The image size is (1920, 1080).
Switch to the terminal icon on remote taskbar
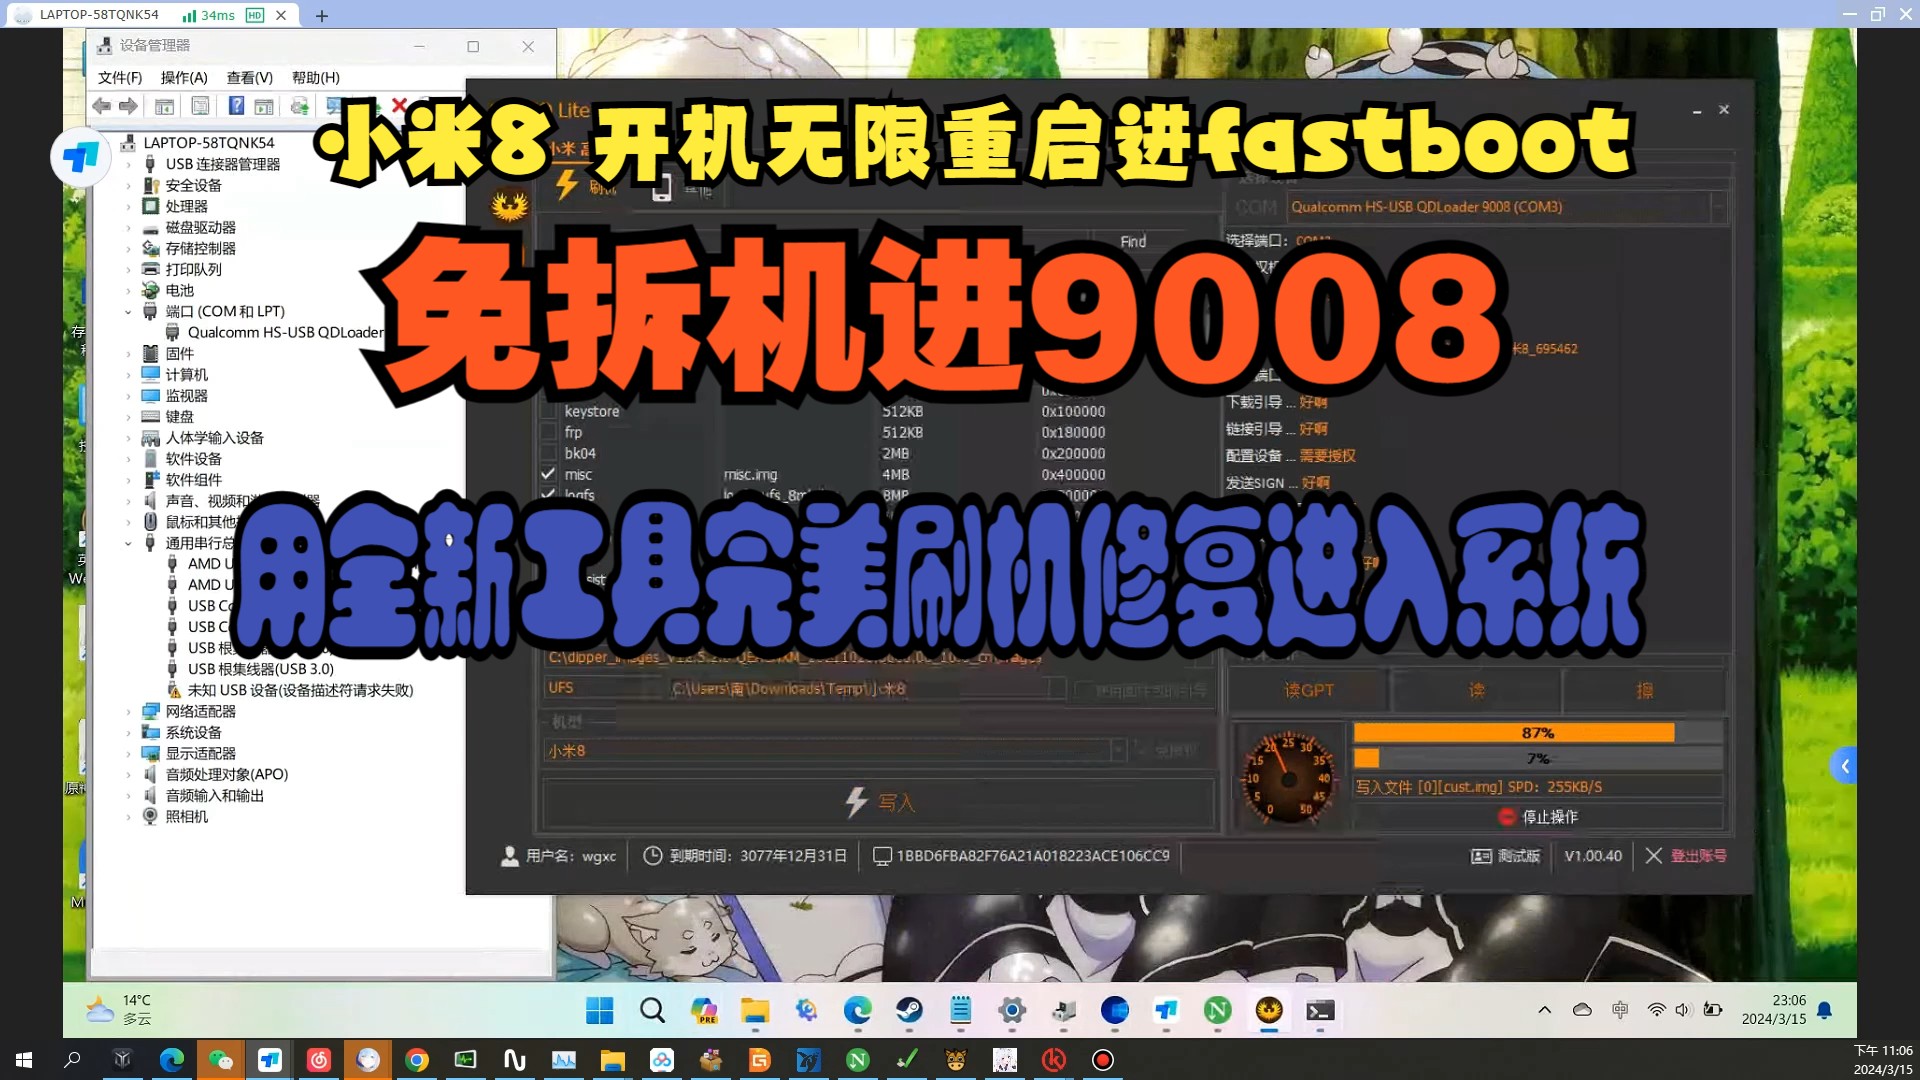coord(1320,1011)
